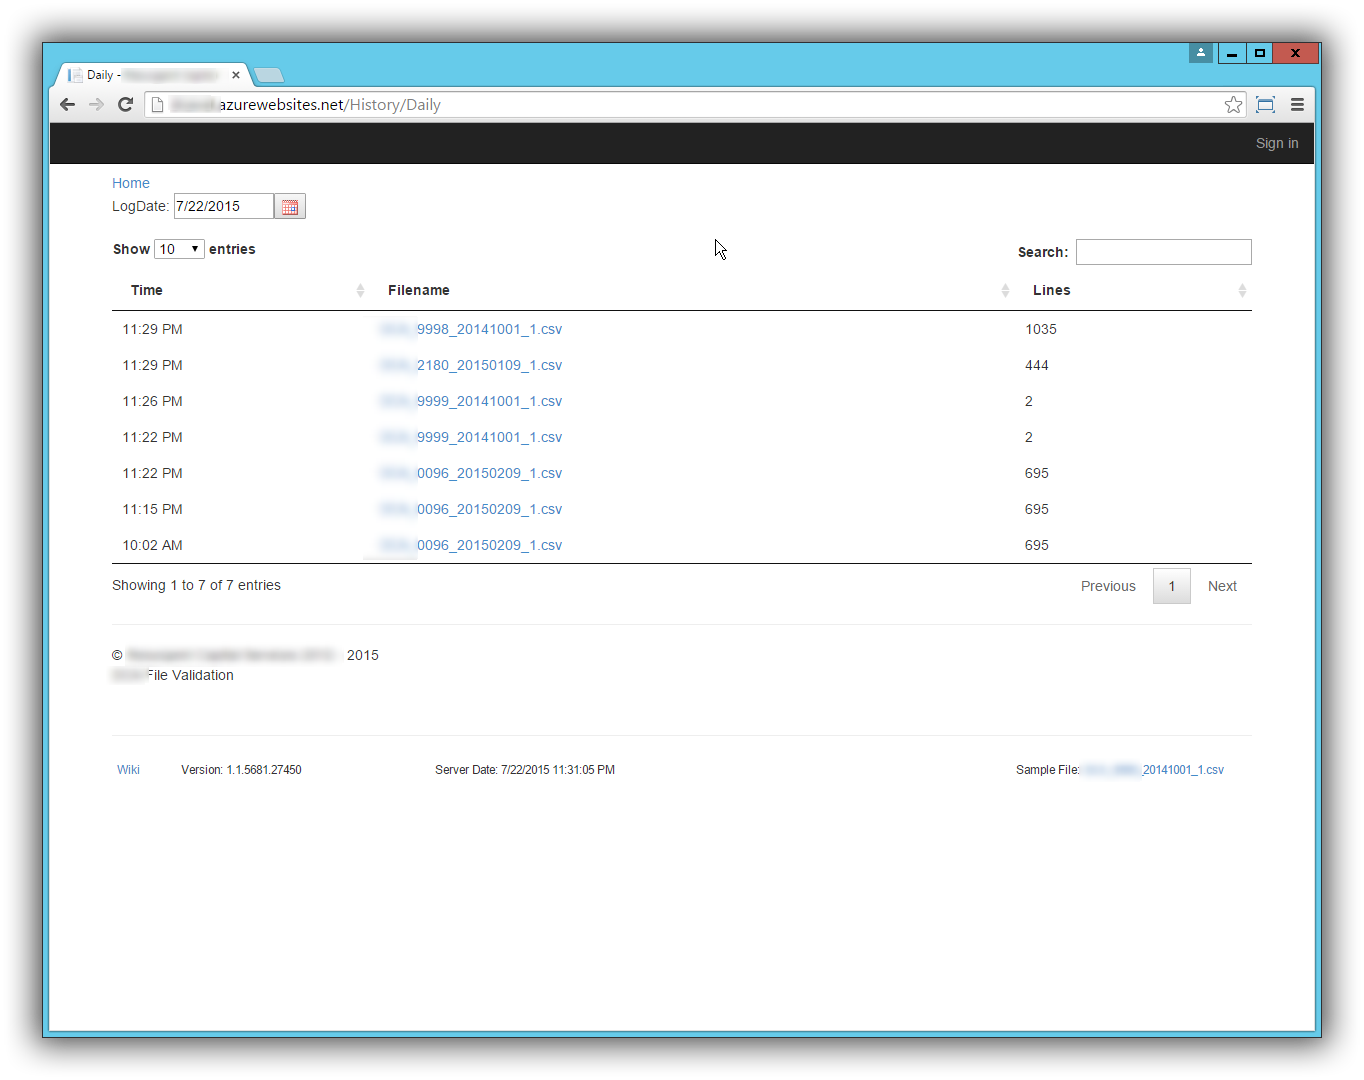This screenshot has width=1364, height=1080.
Task: Open the 2180_20150109_1.csv file link
Action: tap(489, 365)
